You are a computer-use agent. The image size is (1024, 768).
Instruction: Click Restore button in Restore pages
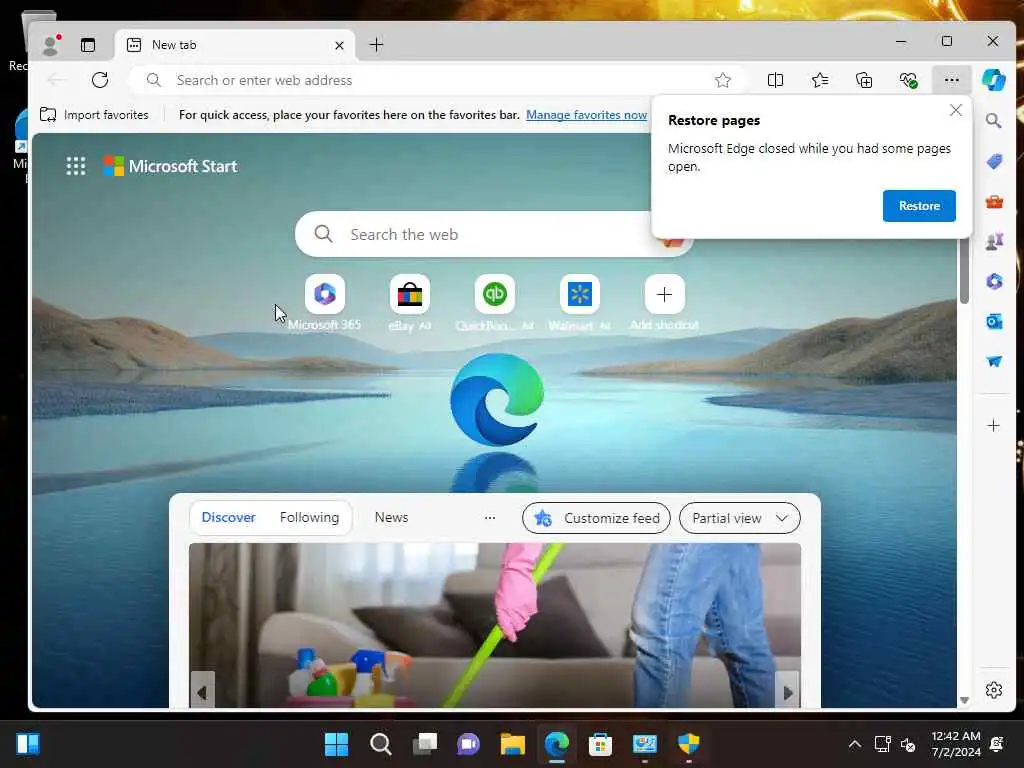tap(919, 206)
